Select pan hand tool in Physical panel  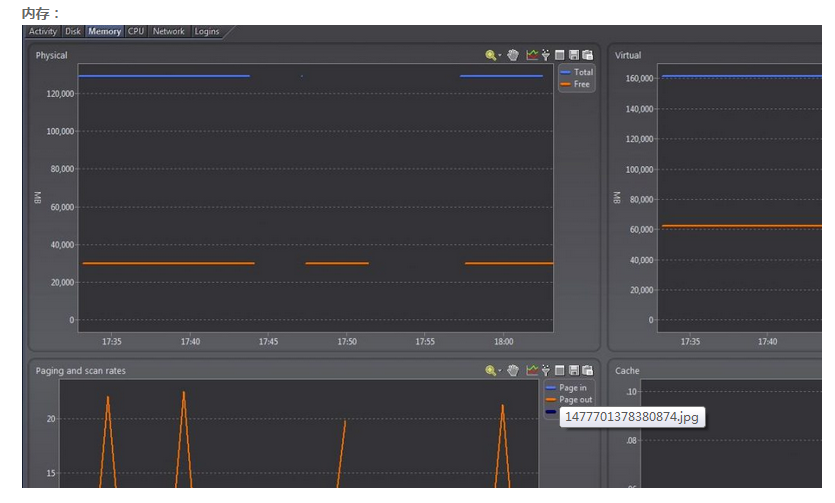tap(513, 55)
